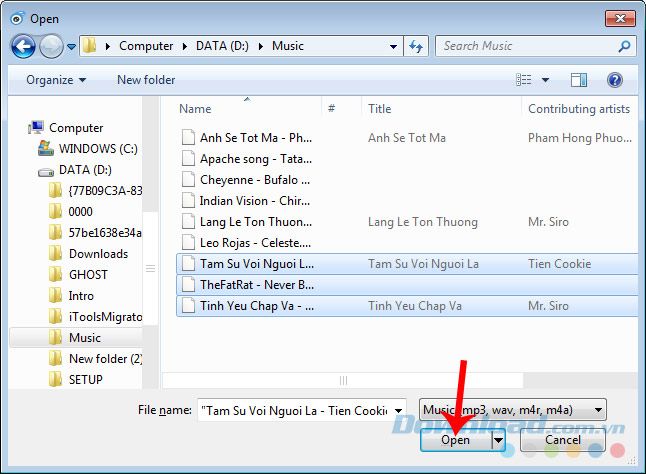The image size is (646, 474).
Task: Open the Organize menu
Action: click(x=56, y=80)
